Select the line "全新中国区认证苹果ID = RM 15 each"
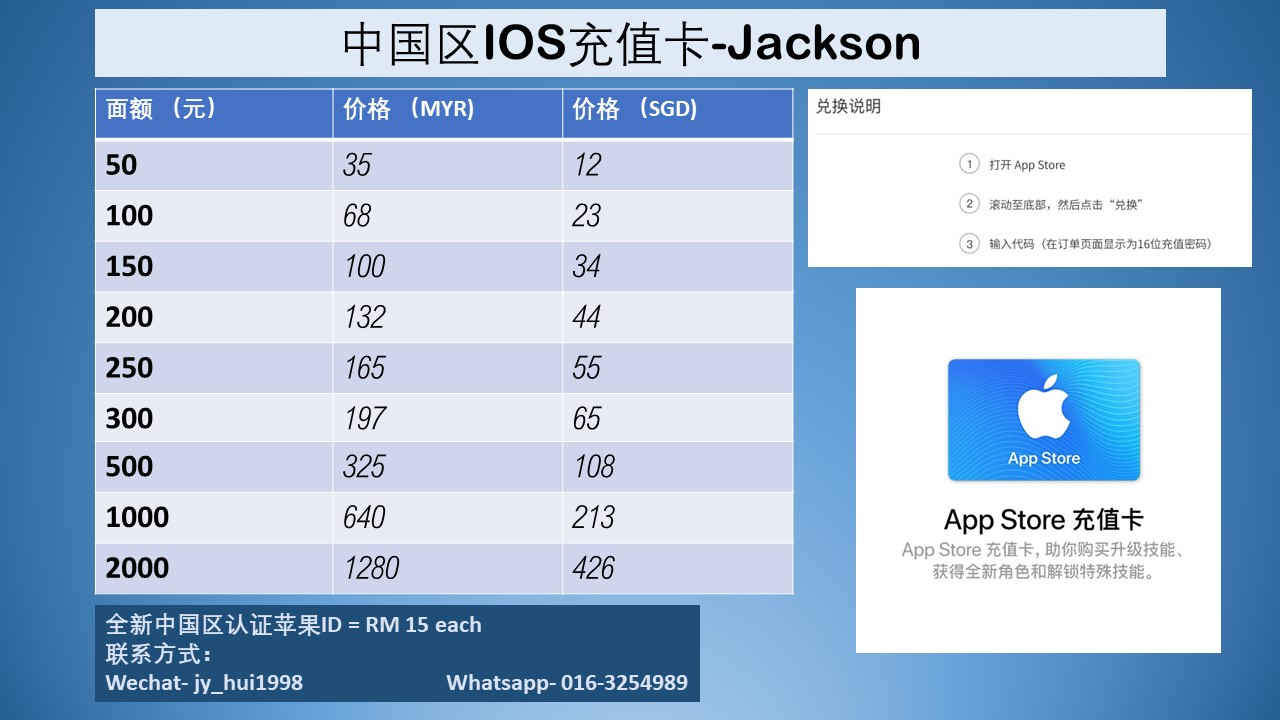The image size is (1280, 720). [294, 625]
